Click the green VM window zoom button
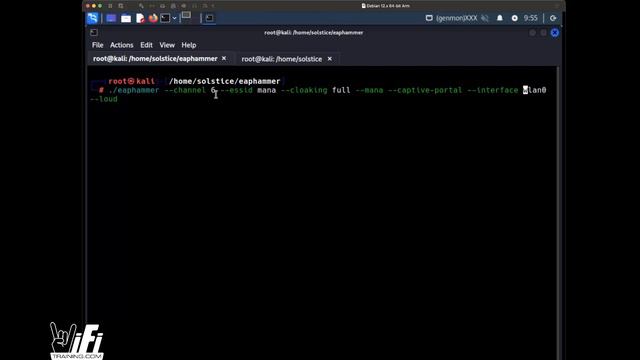This screenshot has height=360, width=640. pyautogui.click(x=100, y=6)
